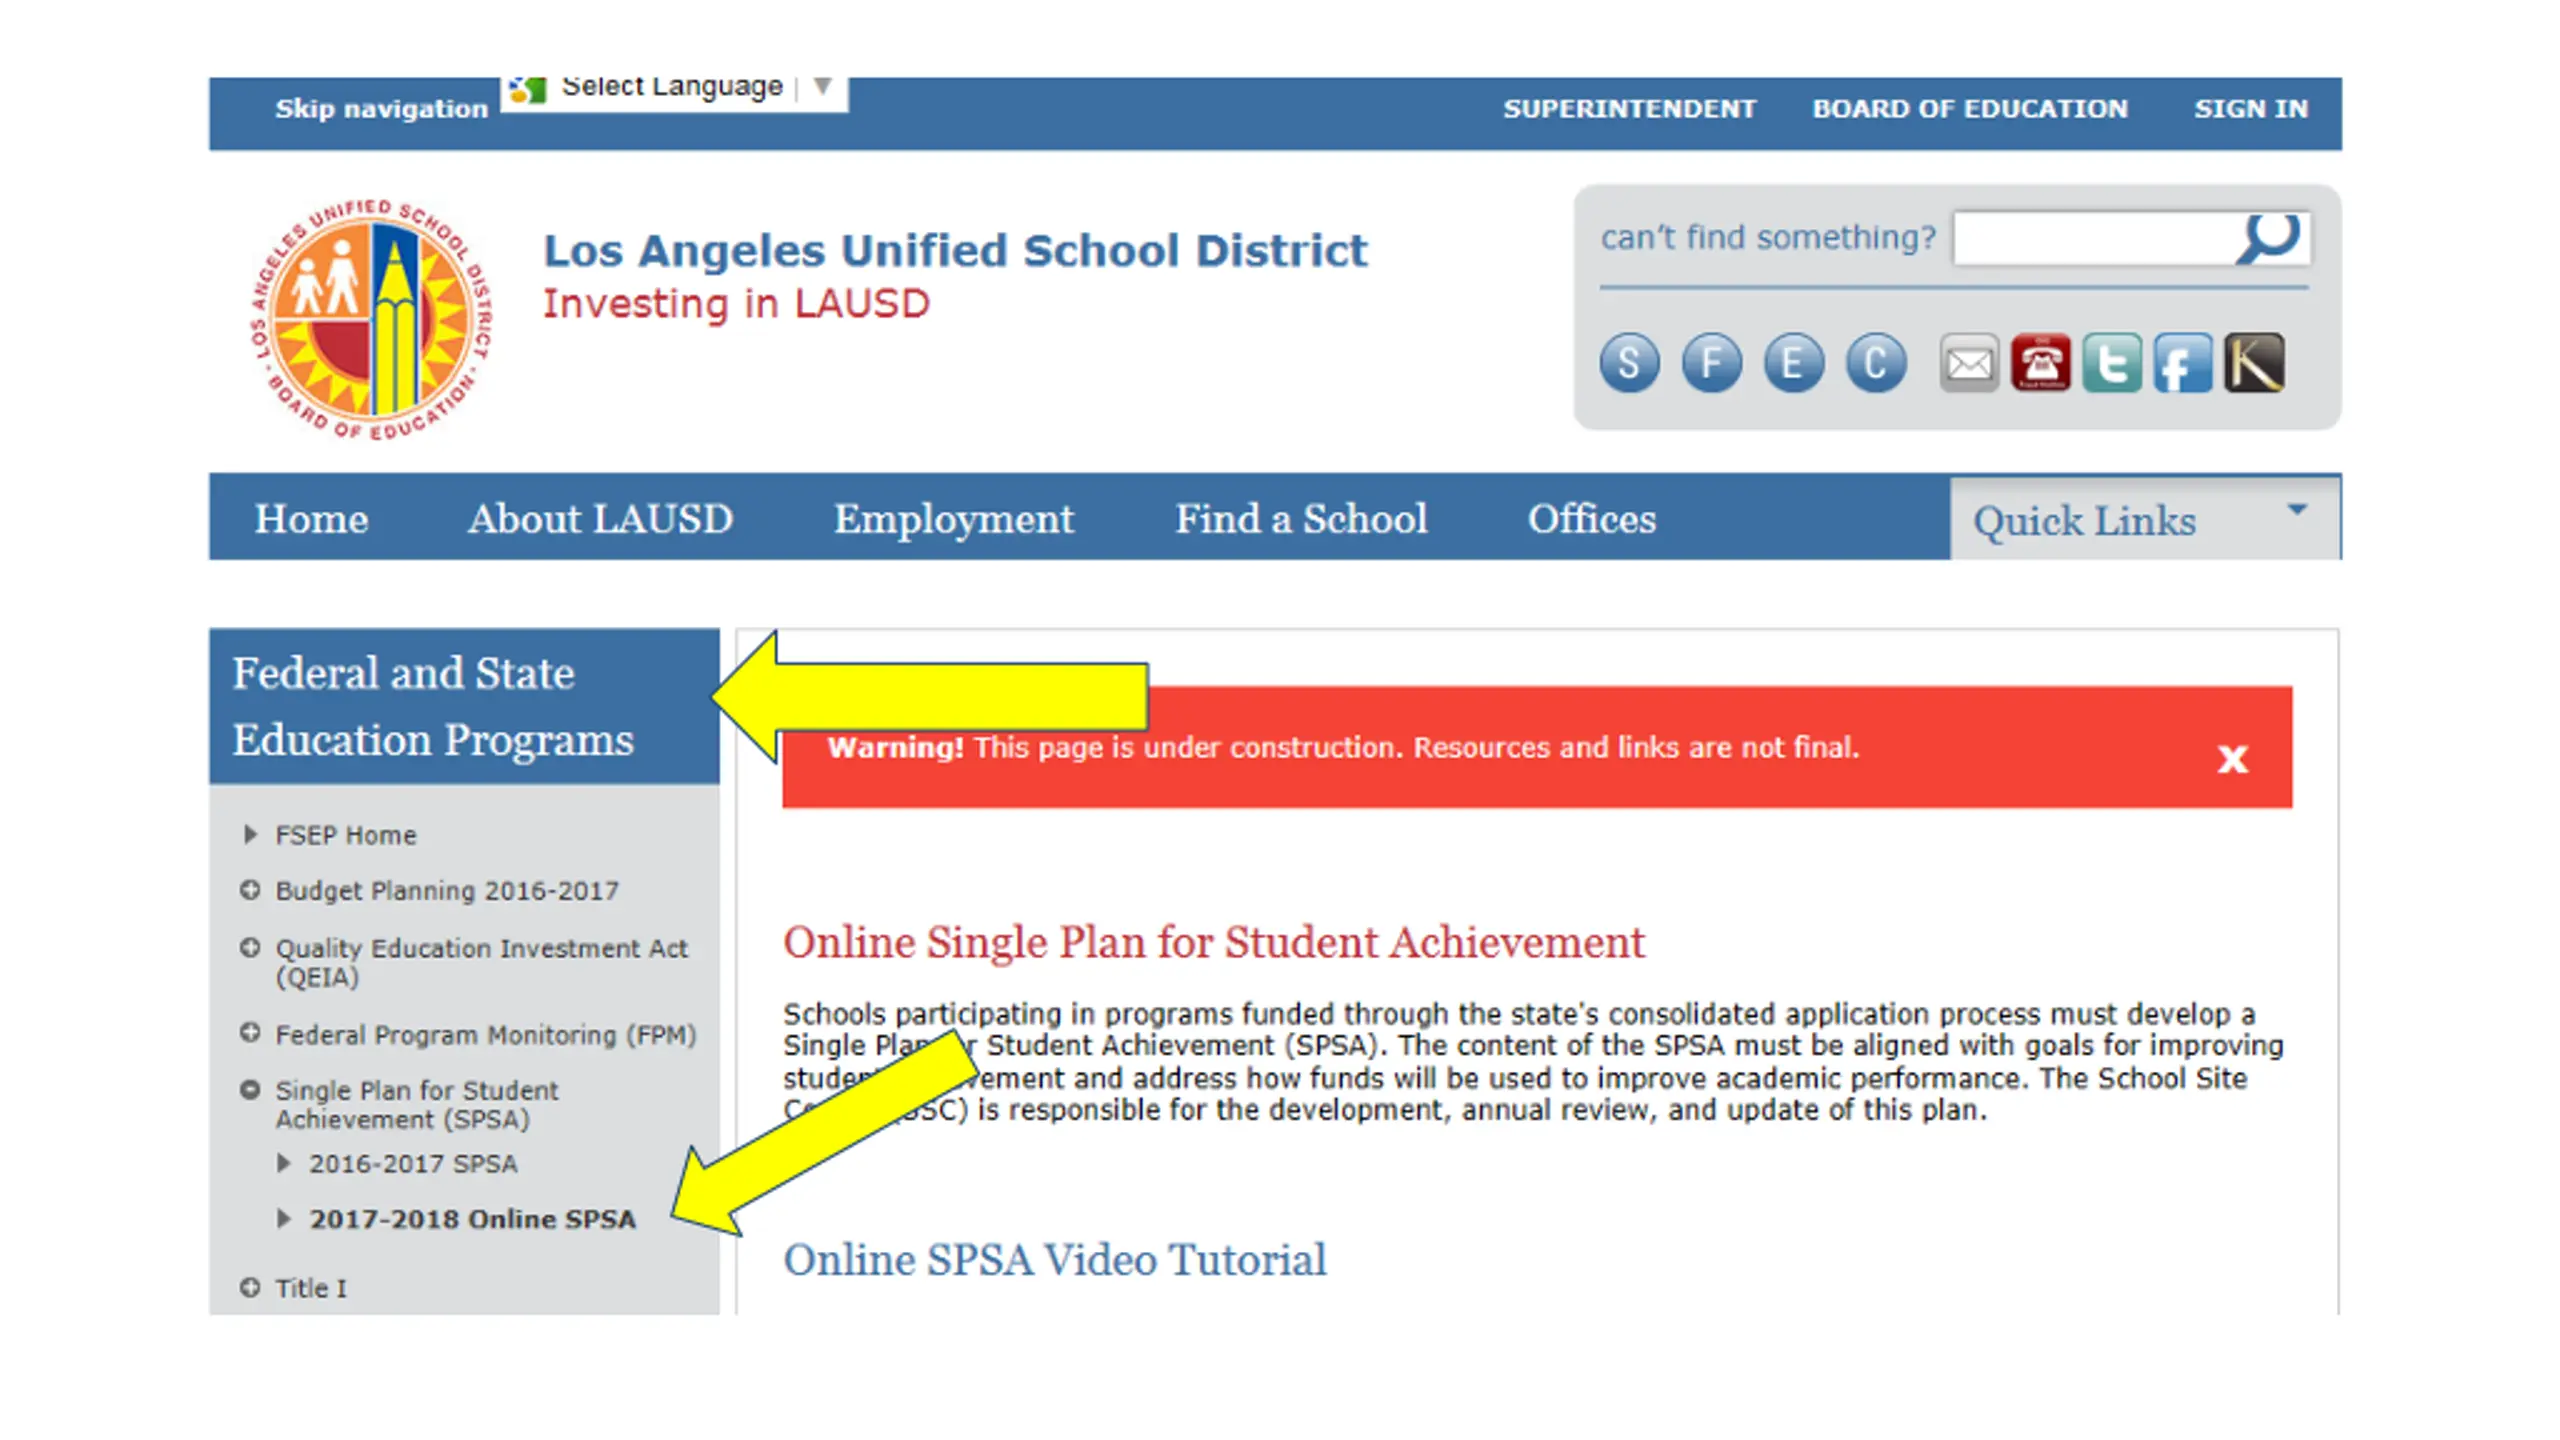
Task: Click the red telephone icon
Action: tap(2041, 363)
